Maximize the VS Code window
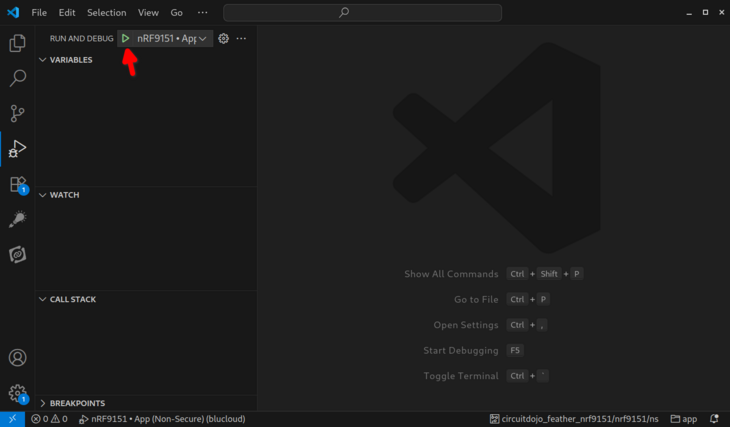Screen dimensions: 730x427 coord(705,13)
